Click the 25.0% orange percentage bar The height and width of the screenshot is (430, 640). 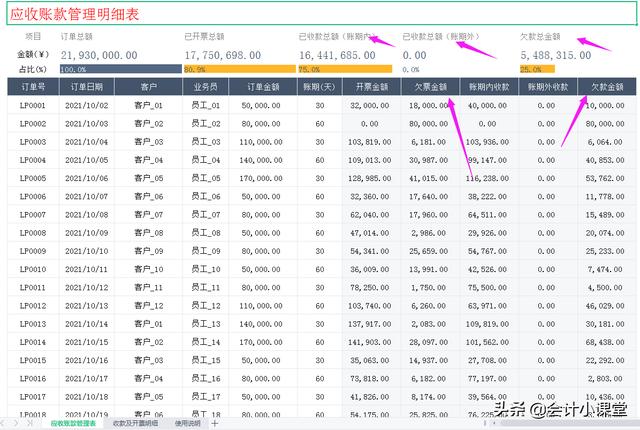537,69
